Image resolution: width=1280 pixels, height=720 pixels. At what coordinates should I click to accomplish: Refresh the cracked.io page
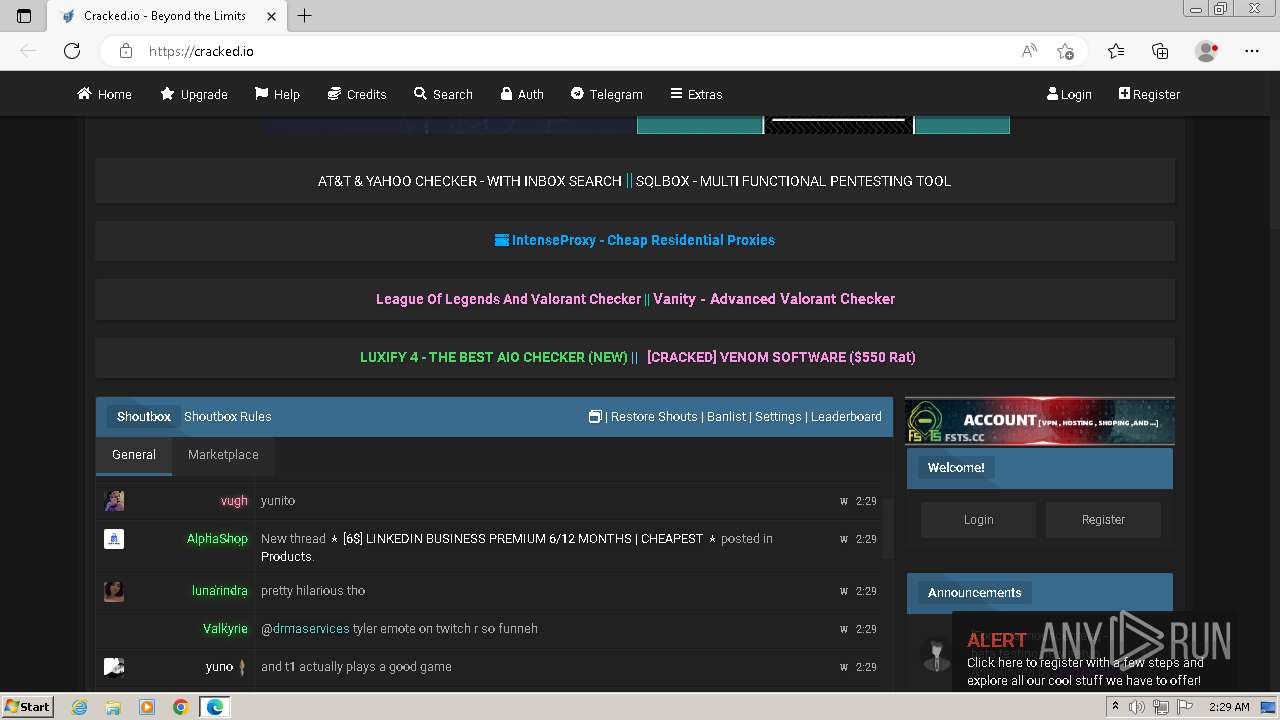72,51
